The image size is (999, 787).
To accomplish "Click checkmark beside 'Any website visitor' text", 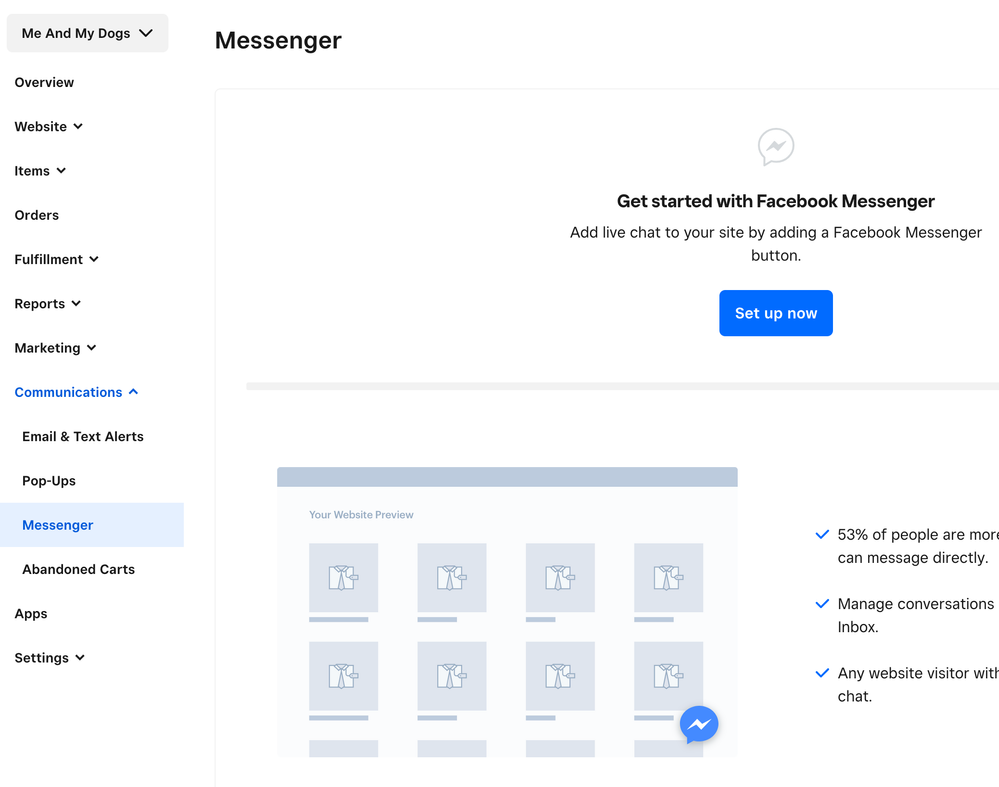I will [x=822, y=673].
